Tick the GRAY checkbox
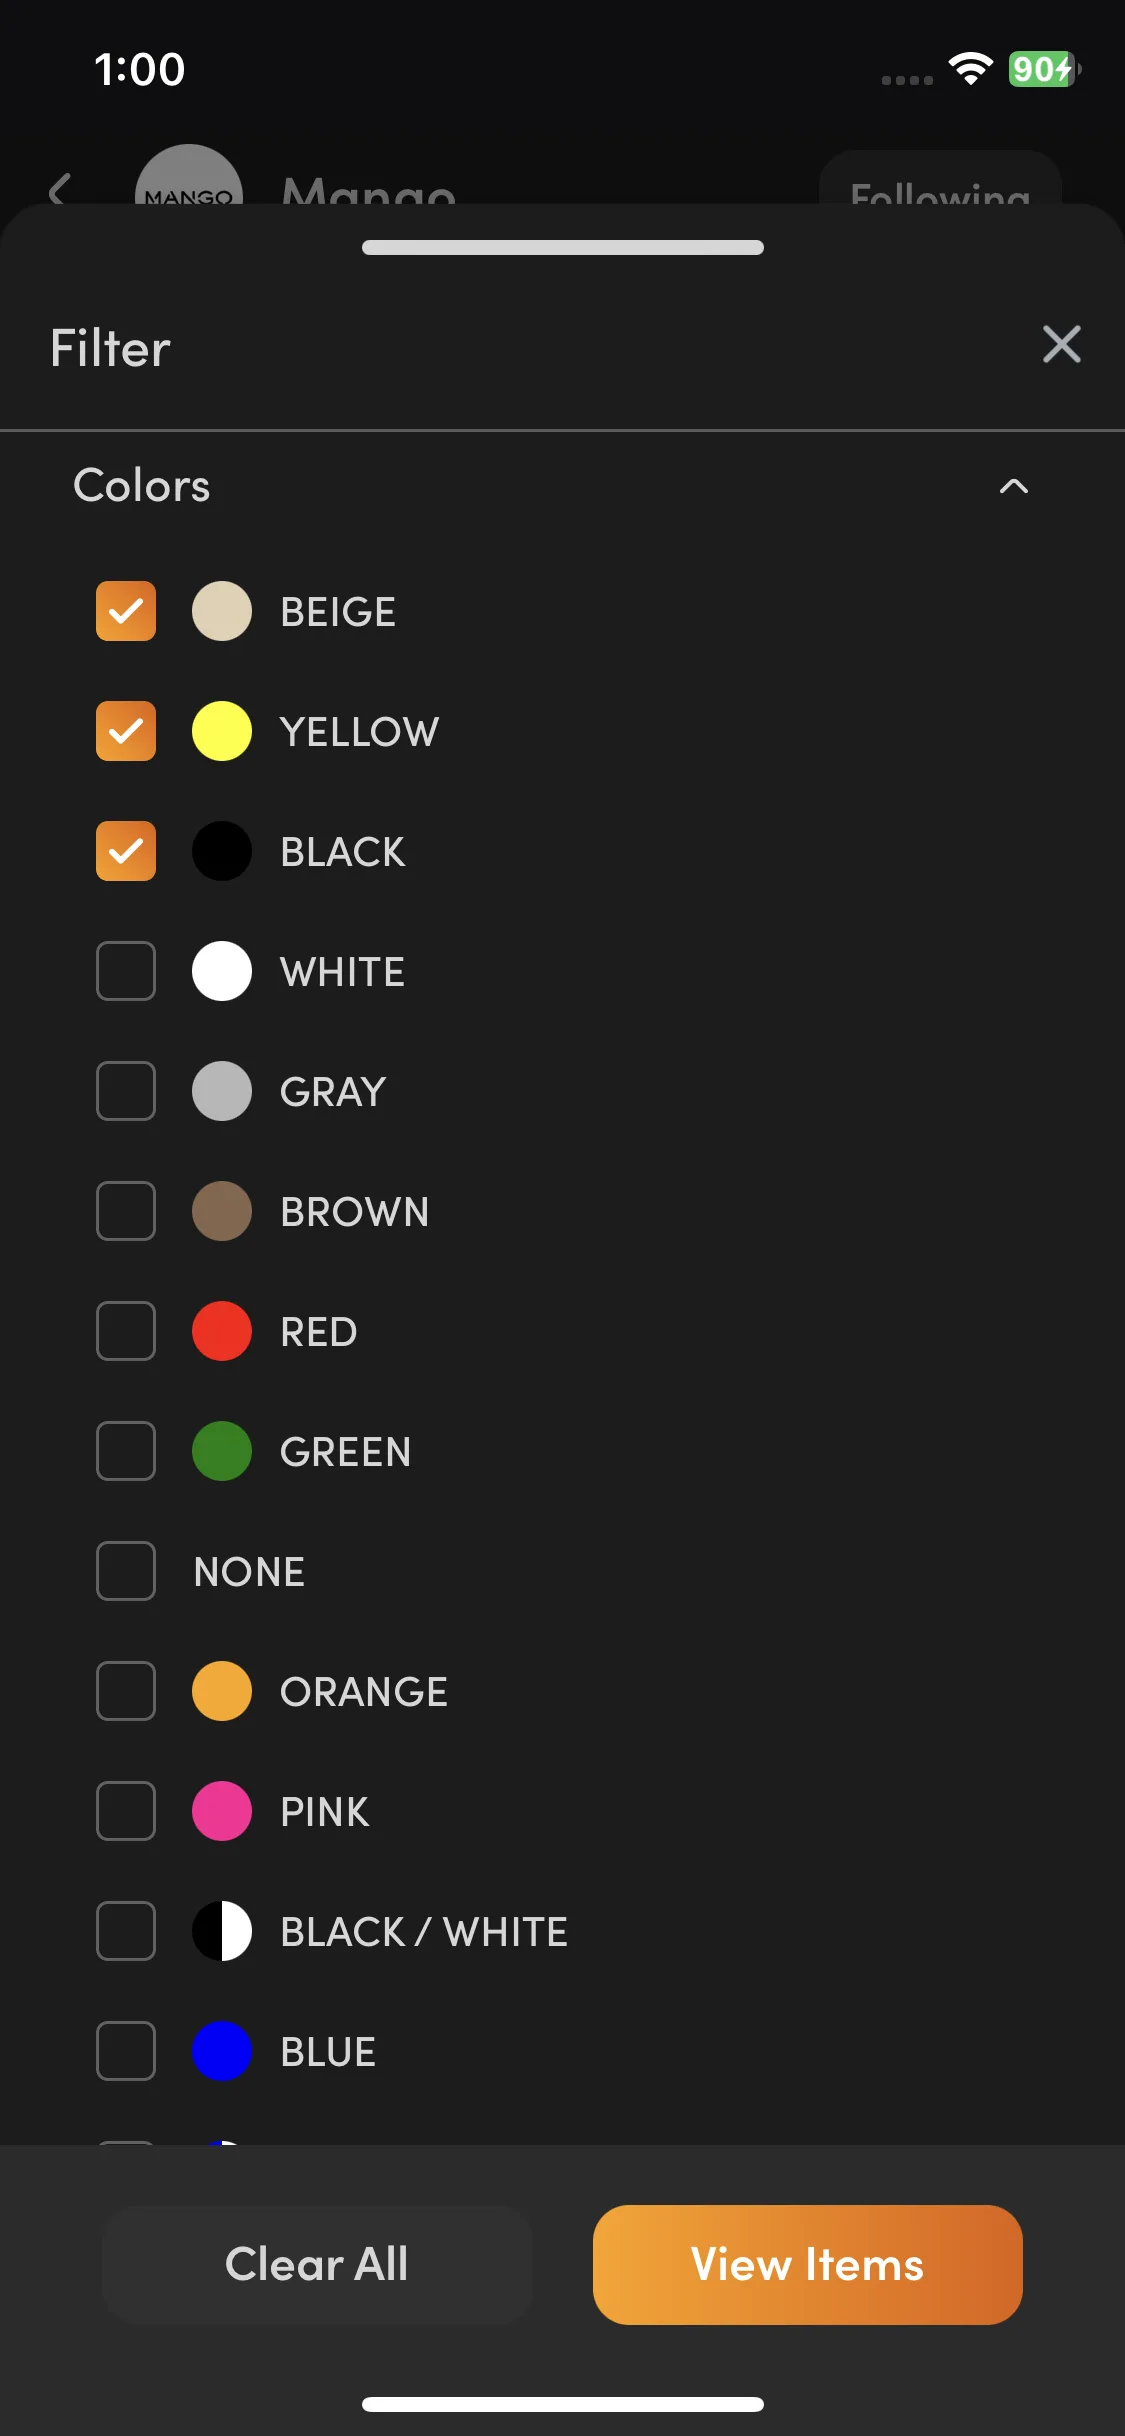1125x2436 pixels. pos(126,1091)
